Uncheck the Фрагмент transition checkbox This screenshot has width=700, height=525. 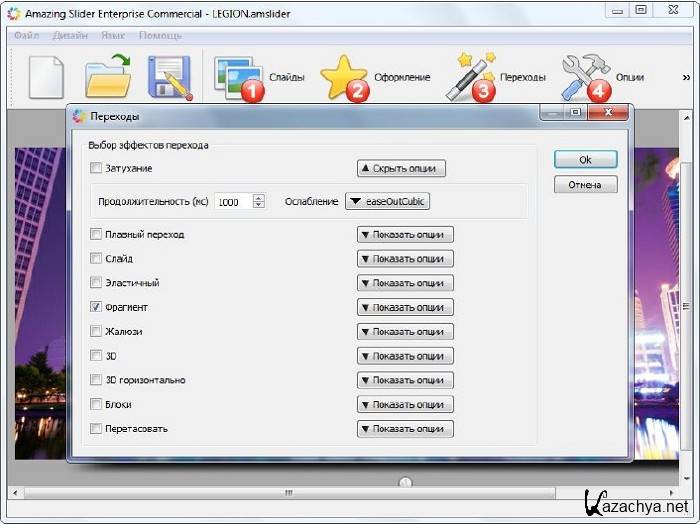coord(96,307)
